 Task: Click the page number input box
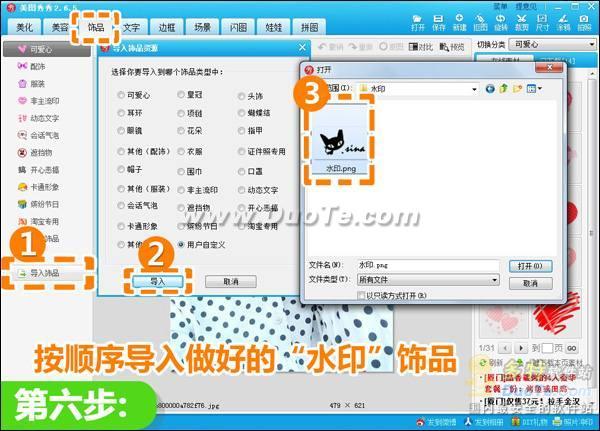point(548,348)
